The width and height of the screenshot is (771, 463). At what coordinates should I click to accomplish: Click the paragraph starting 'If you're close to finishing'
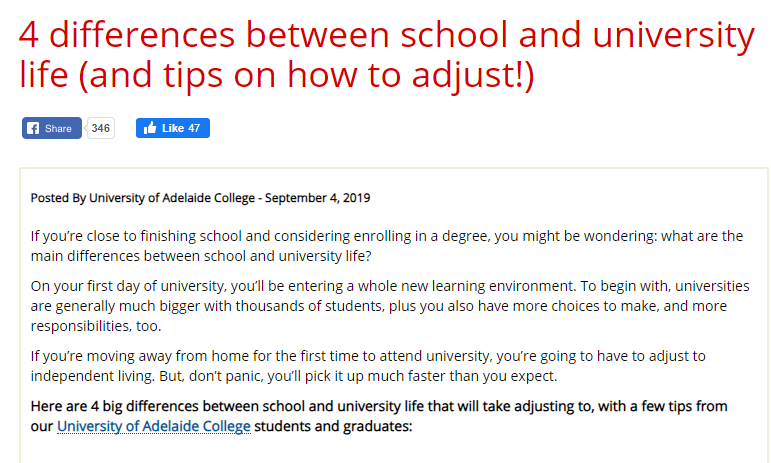(386, 246)
